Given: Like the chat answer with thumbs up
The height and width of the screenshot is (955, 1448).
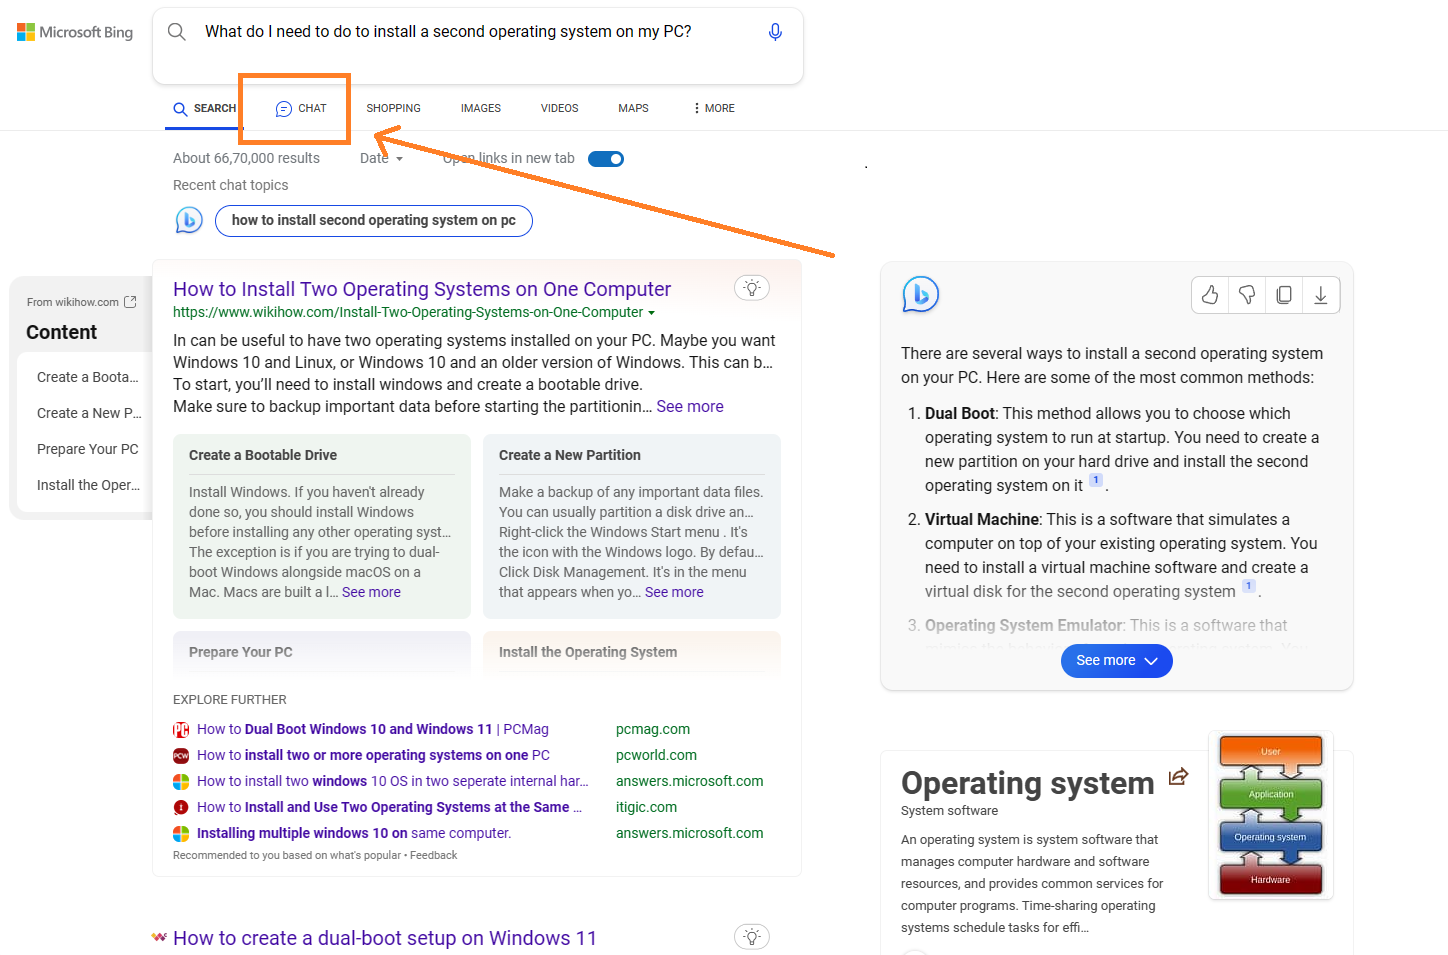Looking at the screenshot, I should [1210, 295].
